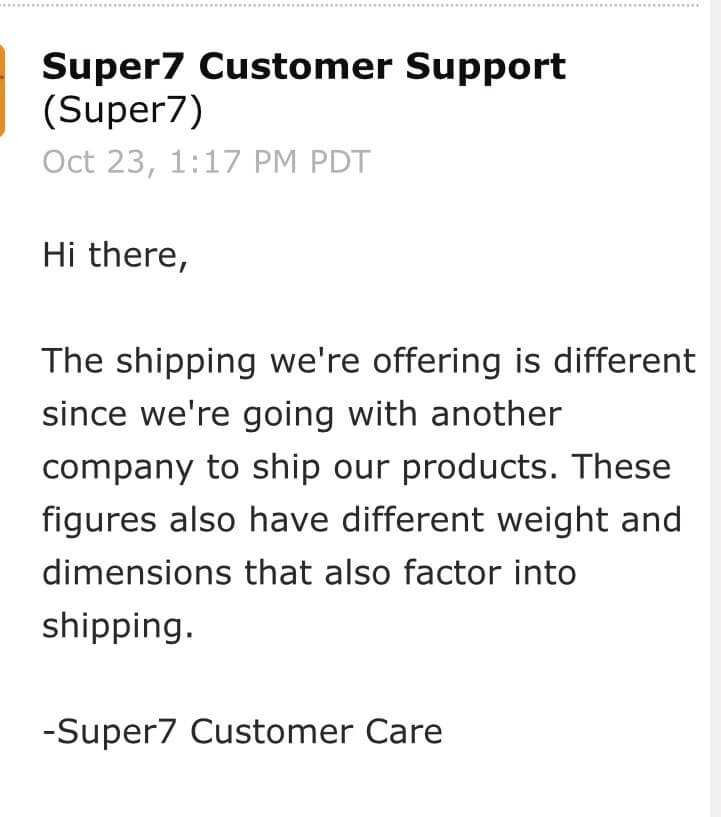Open the Super7 Customer Support sender name
This screenshot has height=817, width=721.
click(x=304, y=67)
